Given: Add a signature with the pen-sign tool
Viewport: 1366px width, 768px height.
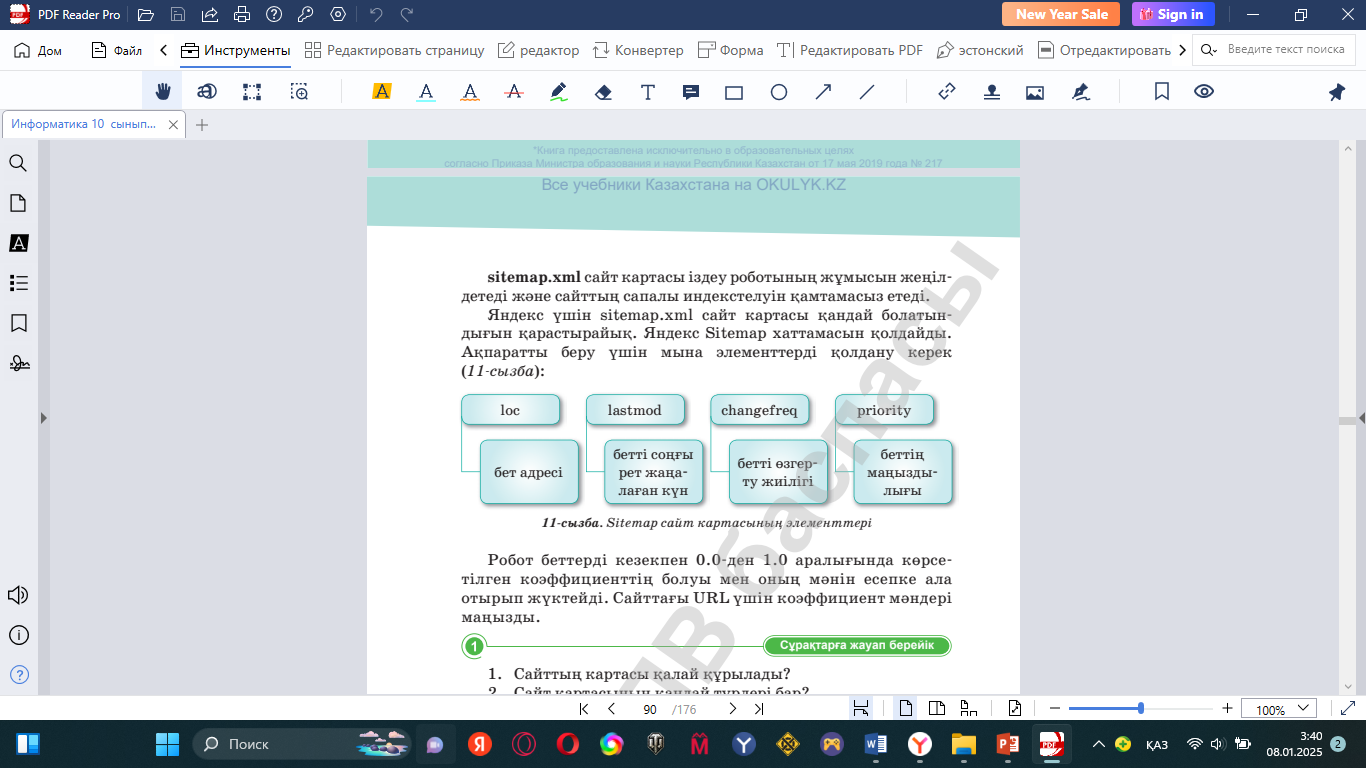Looking at the screenshot, I should [1080, 92].
